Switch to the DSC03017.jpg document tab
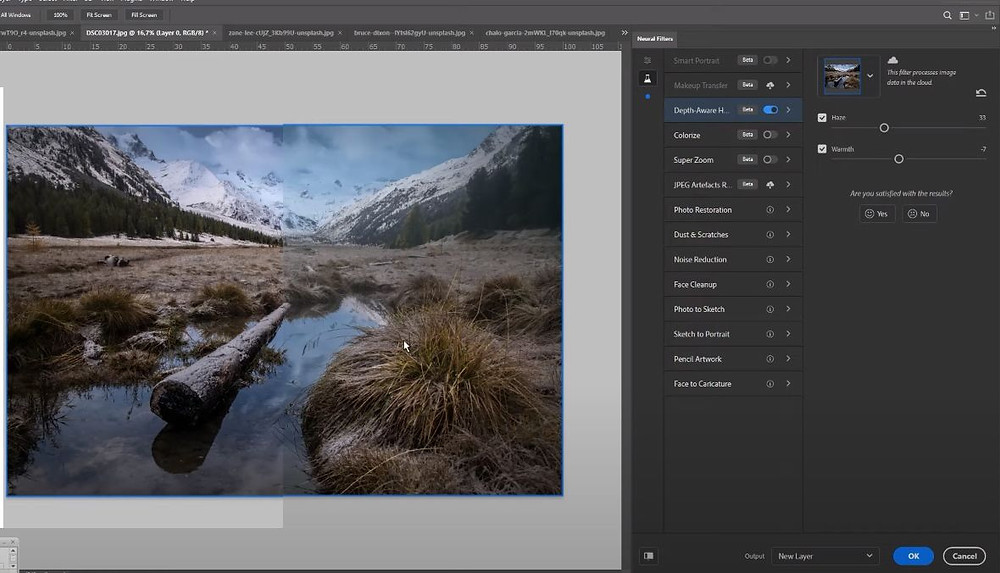Viewport: 1000px width, 573px height. tap(147, 33)
